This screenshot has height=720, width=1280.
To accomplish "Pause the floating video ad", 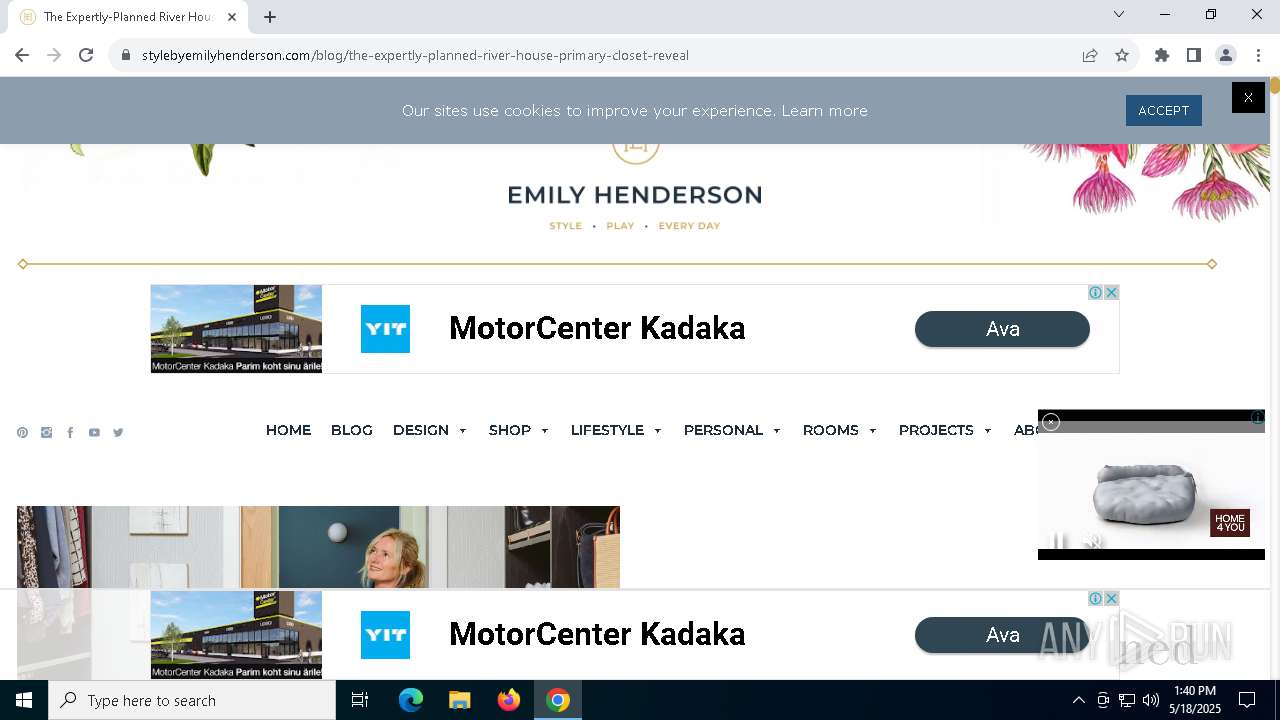I will (1059, 541).
